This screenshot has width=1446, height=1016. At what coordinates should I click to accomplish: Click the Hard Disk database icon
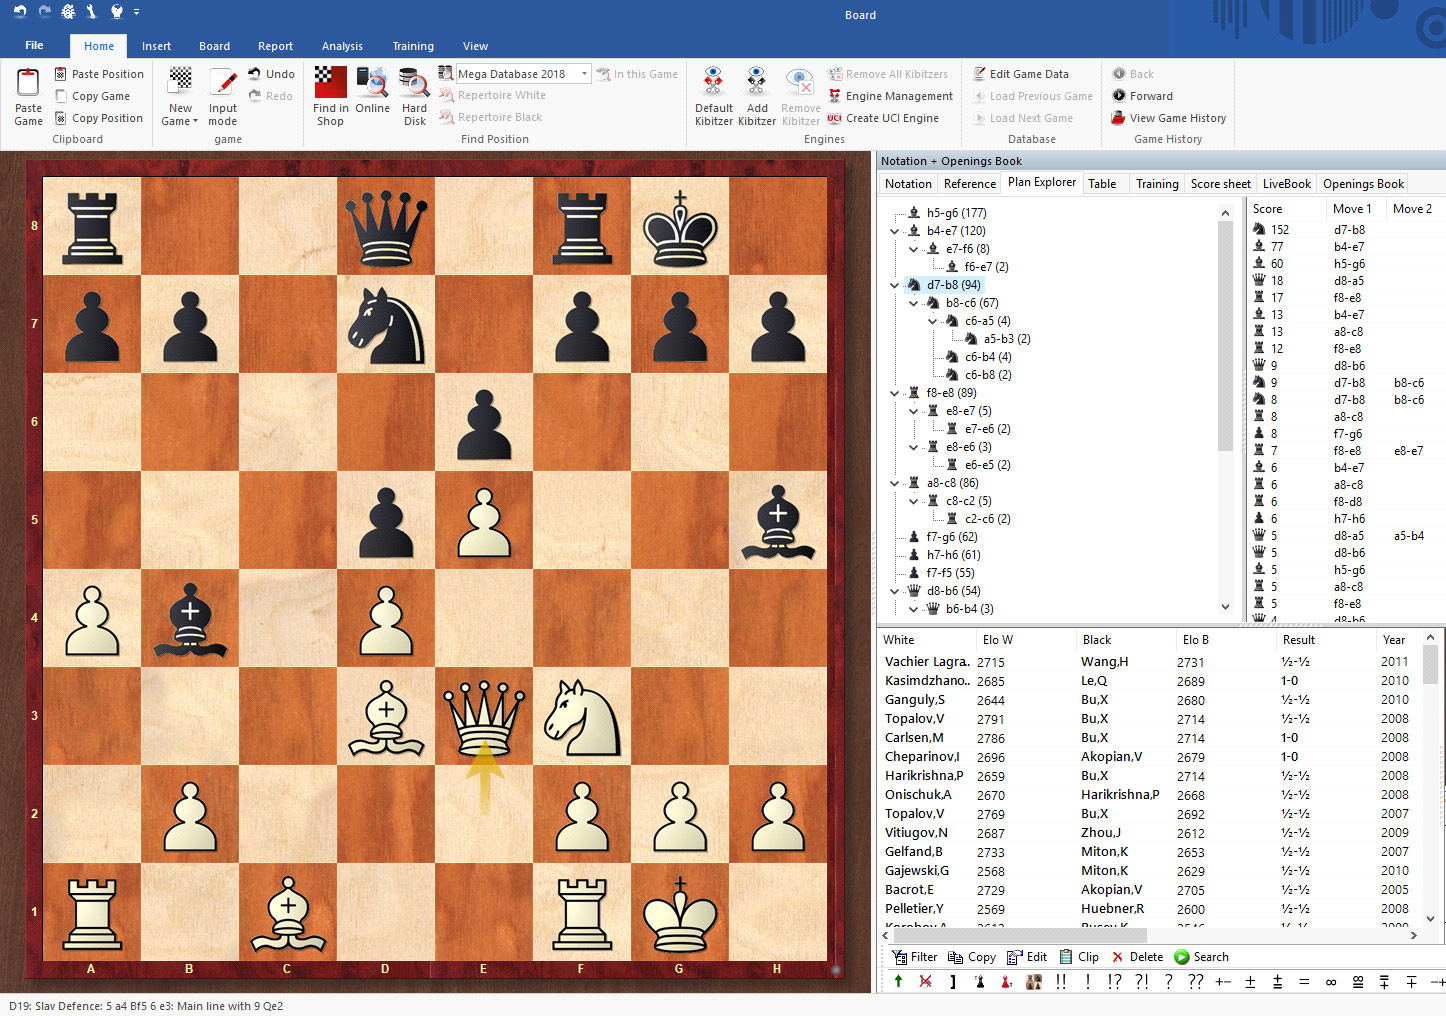pos(413,95)
